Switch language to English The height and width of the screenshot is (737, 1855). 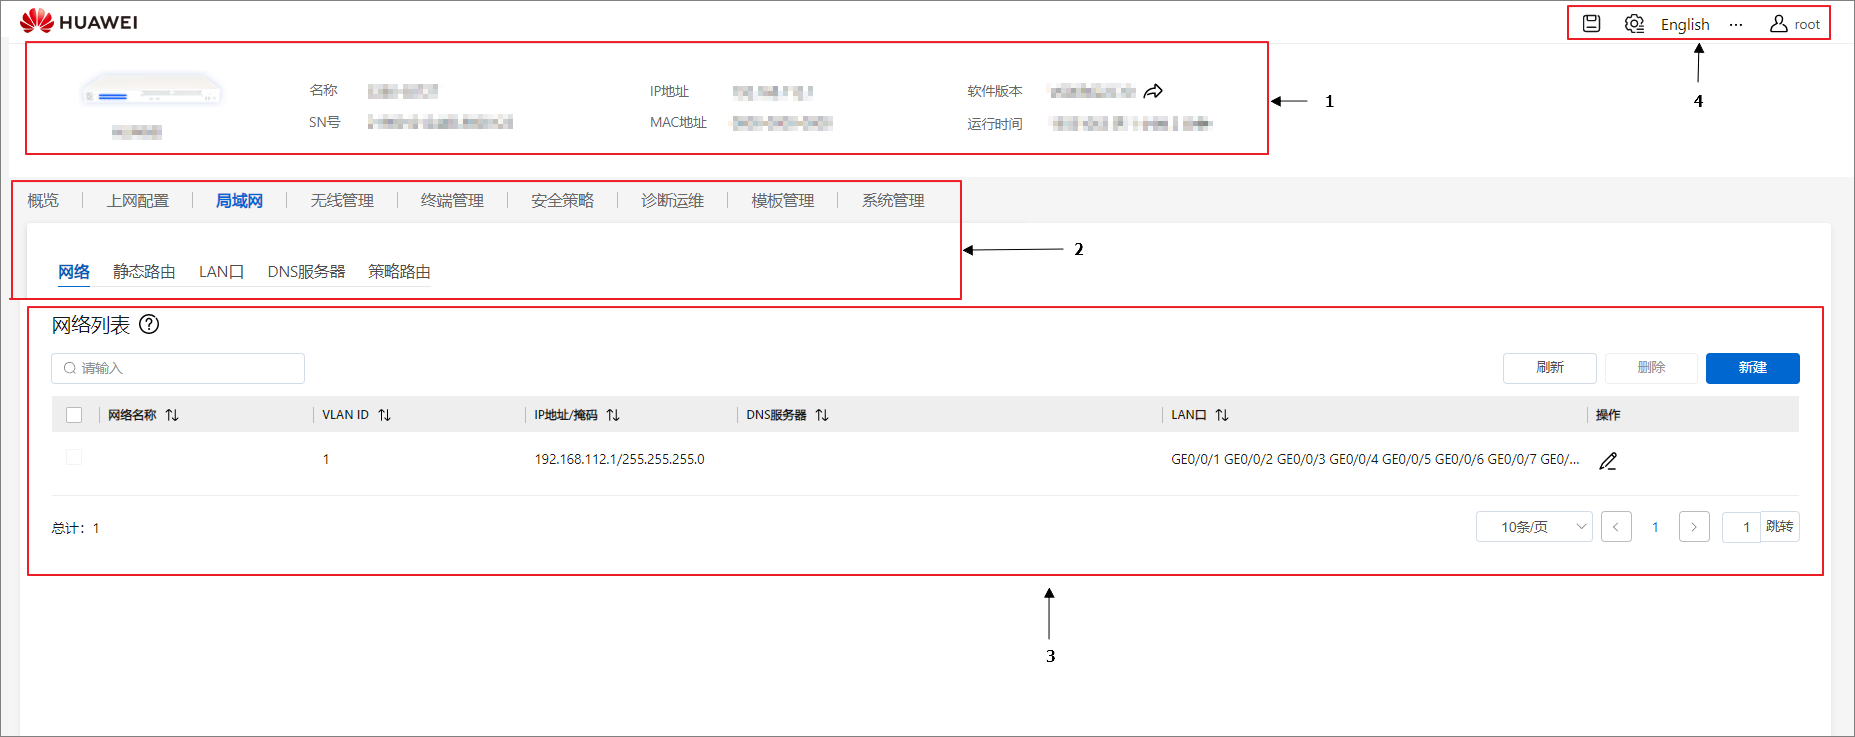[x=1685, y=25]
